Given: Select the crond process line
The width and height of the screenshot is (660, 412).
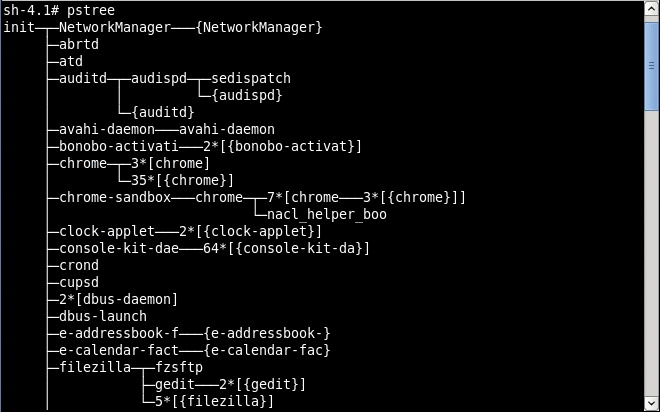Looking at the screenshot, I should pyautogui.click(x=78, y=265).
